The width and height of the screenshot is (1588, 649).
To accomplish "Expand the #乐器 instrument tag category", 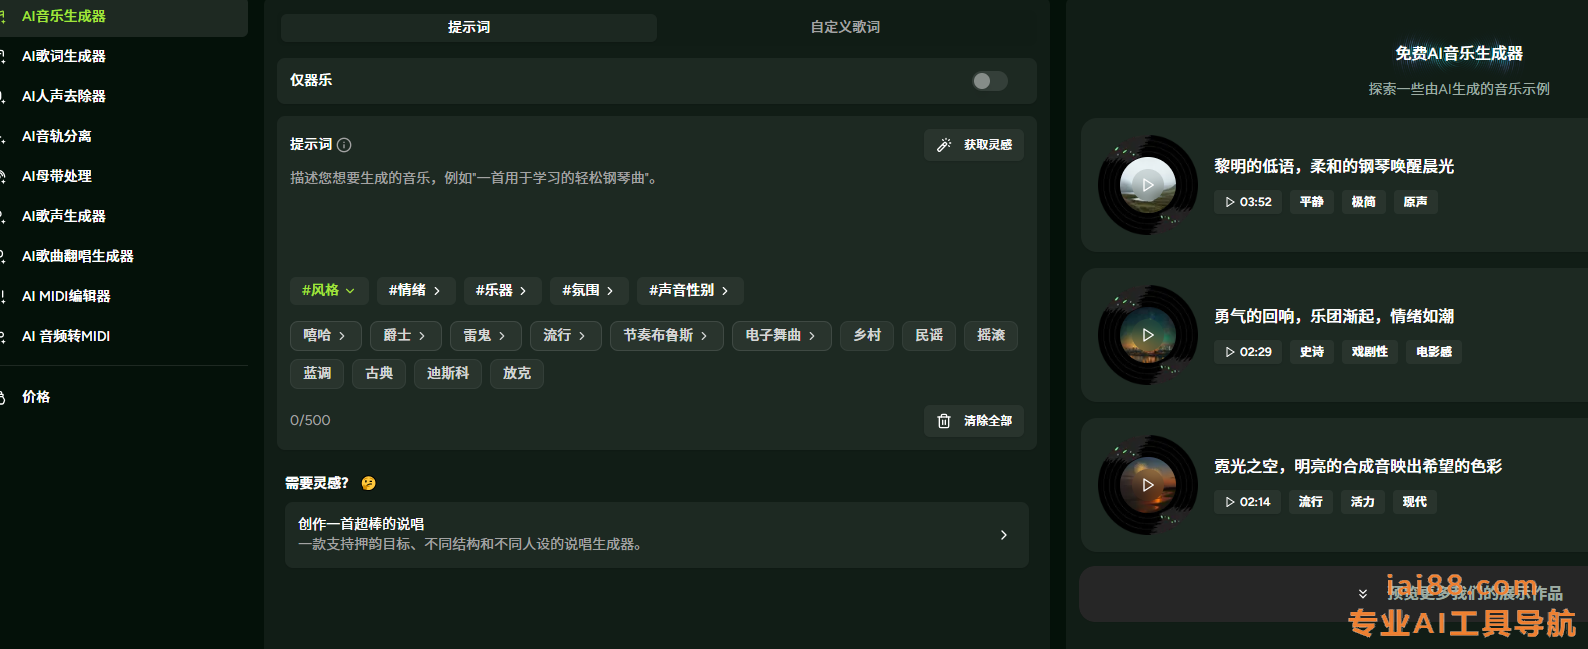I will (x=500, y=291).
